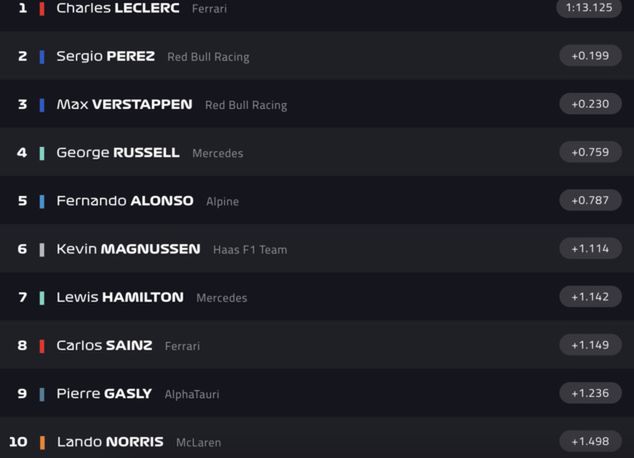
Task: Click AlphaTauri team label next to Gasly
Action: (192, 394)
